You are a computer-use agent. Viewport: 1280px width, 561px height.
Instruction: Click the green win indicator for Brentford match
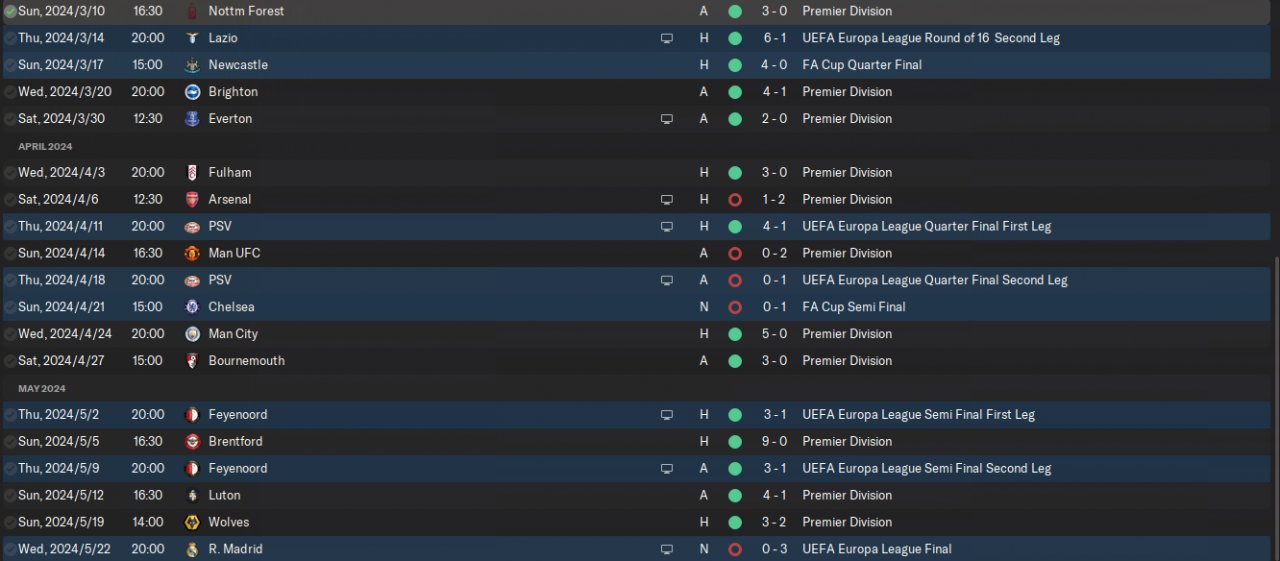click(735, 442)
